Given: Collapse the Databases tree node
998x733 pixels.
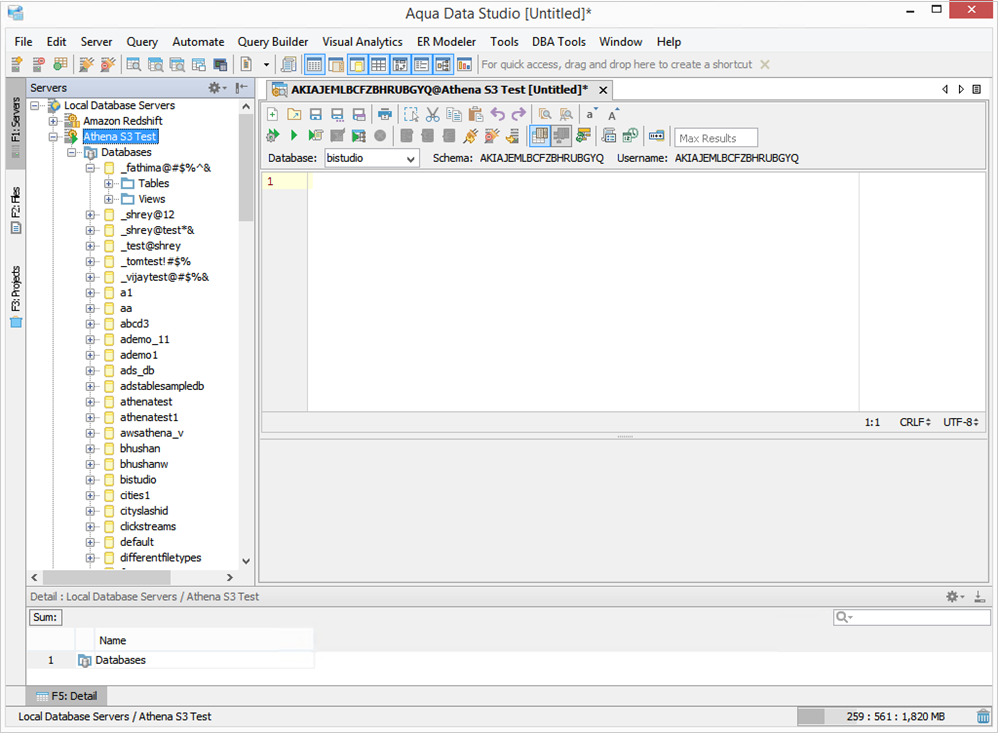Looking at the screenshot, I should pyautogui.click(x=72, y=153).
